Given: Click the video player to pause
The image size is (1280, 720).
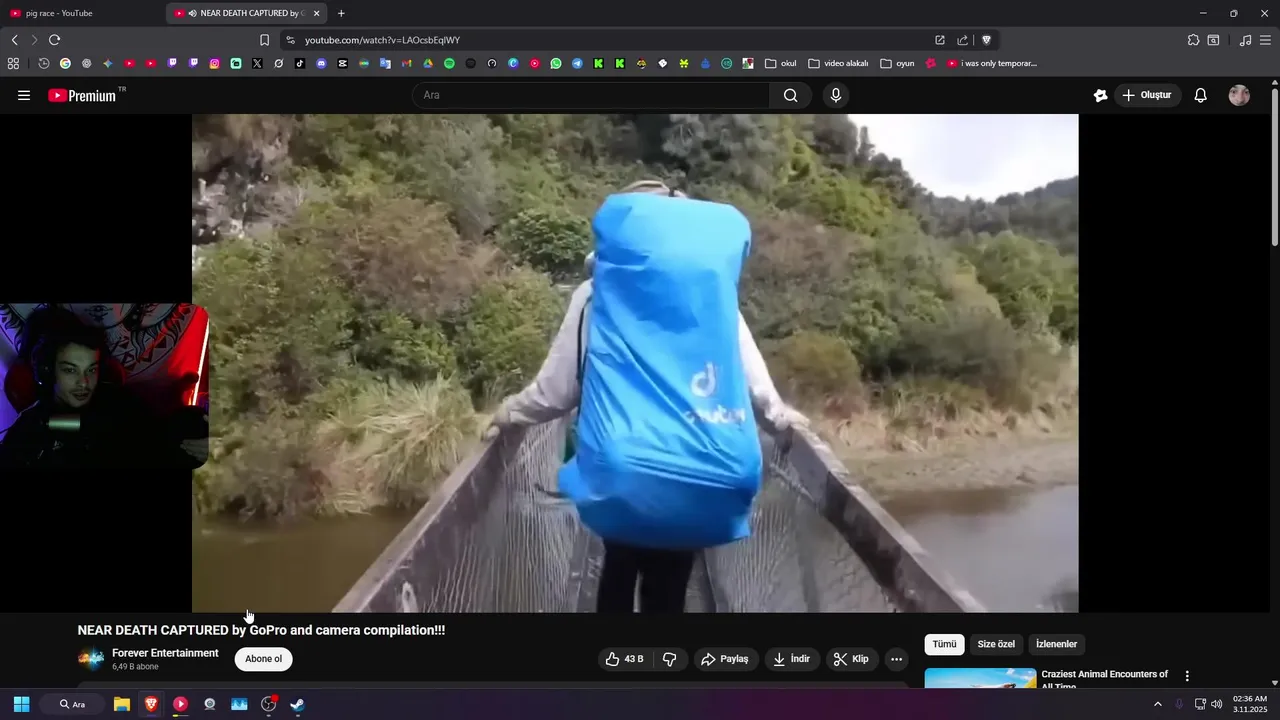Looking at the screenshot, I should (635, 362).
